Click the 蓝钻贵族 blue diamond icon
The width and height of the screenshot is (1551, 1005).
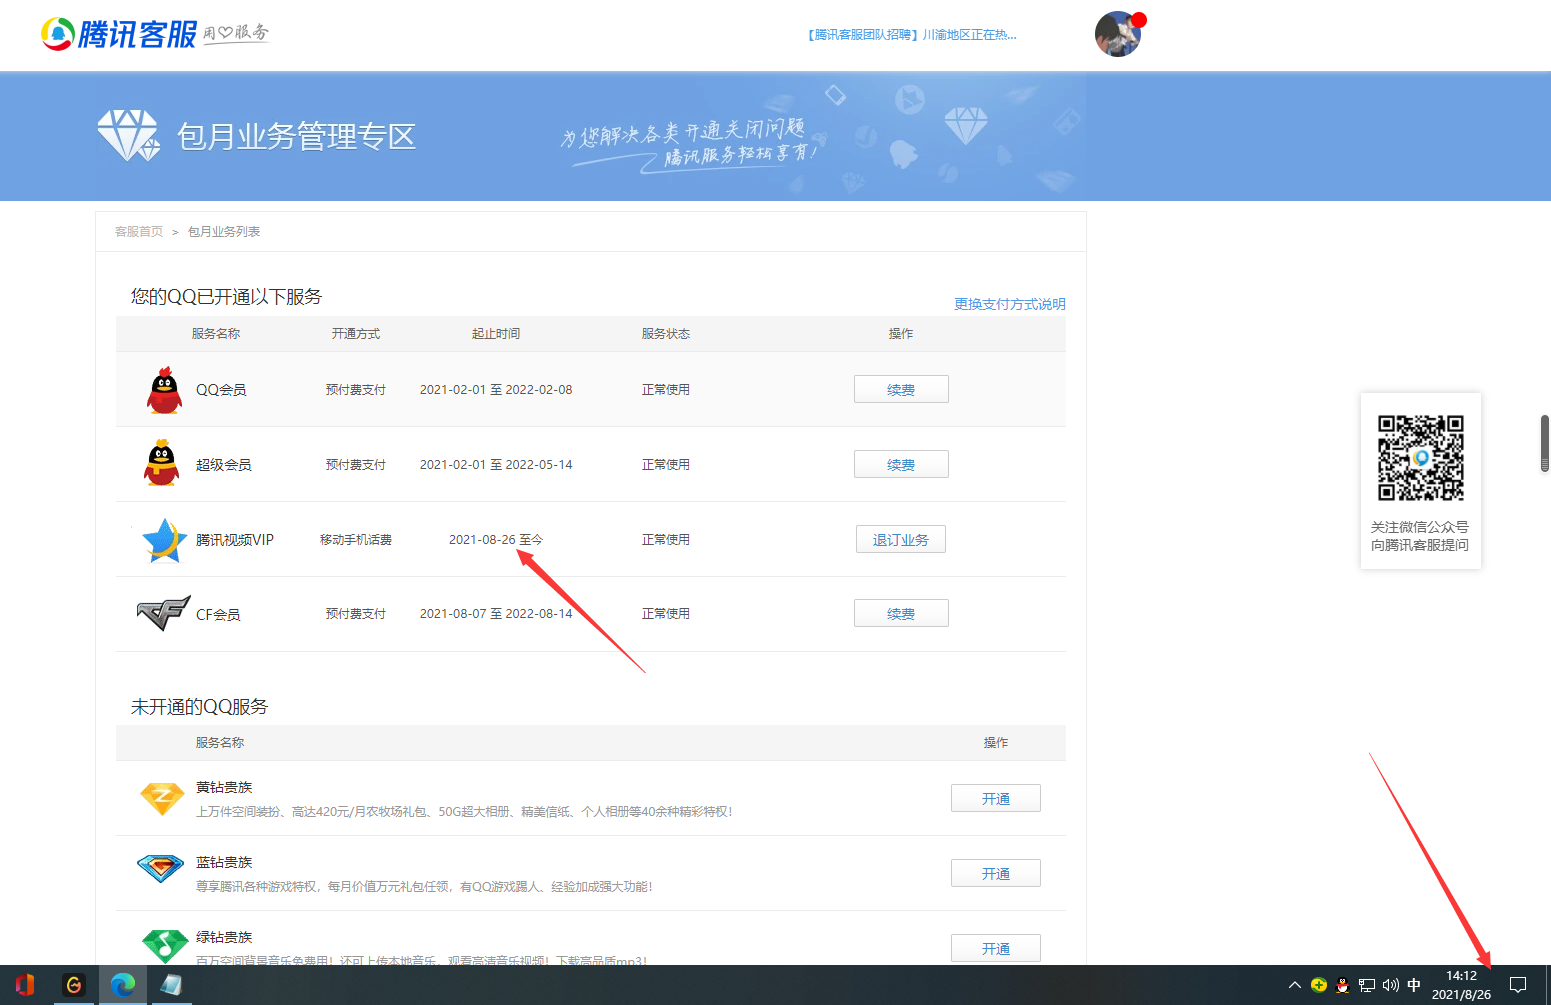pyautogui.click(x=161, y=868)
